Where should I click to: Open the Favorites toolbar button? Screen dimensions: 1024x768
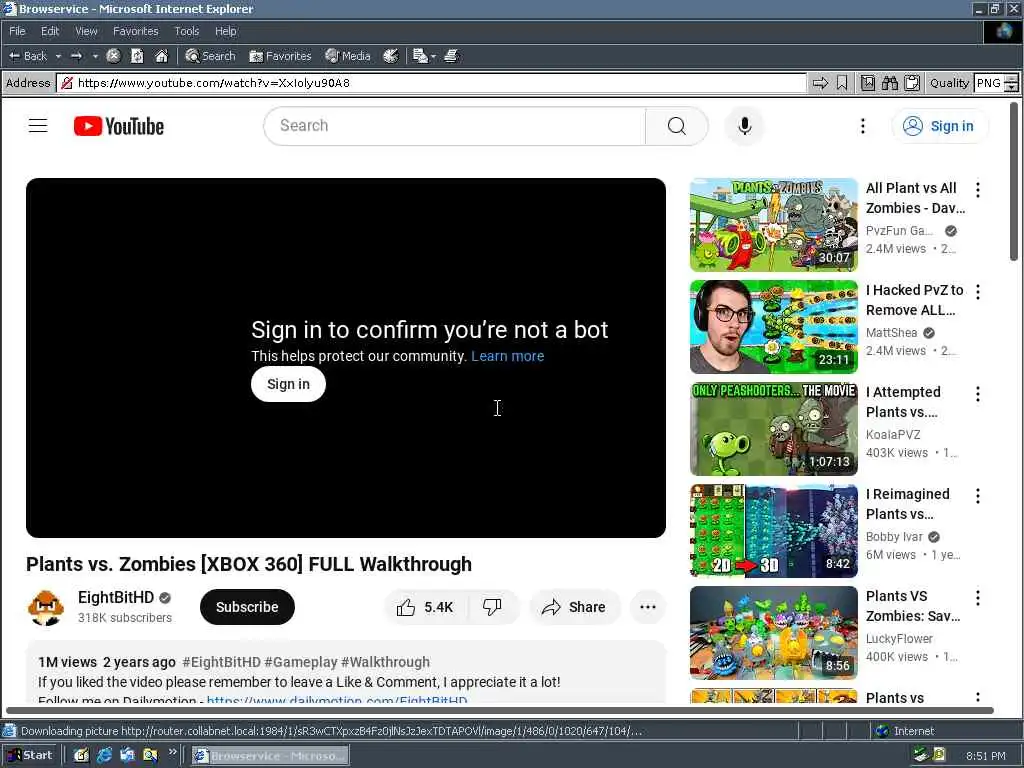[280, 56]
